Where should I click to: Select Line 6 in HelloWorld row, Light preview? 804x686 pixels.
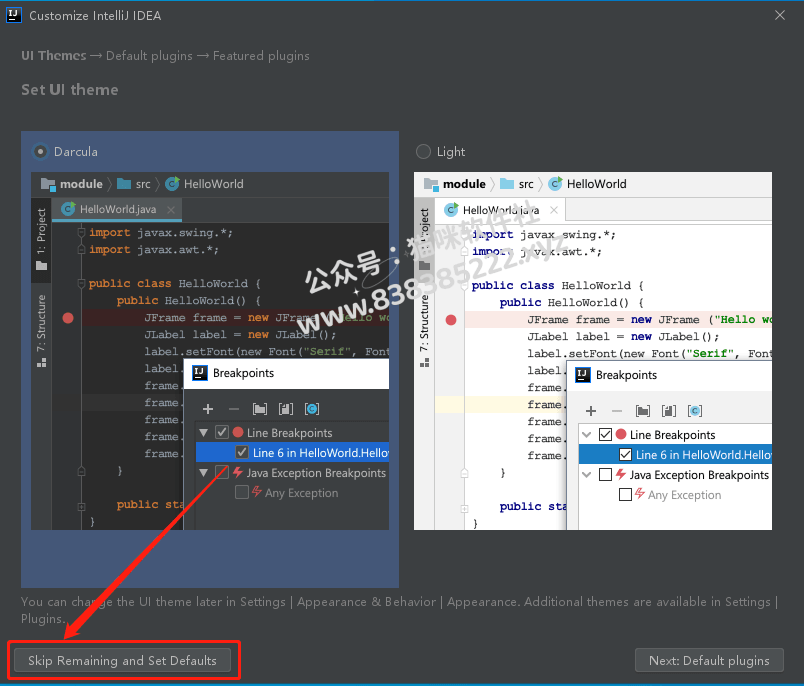pos(675,454)
